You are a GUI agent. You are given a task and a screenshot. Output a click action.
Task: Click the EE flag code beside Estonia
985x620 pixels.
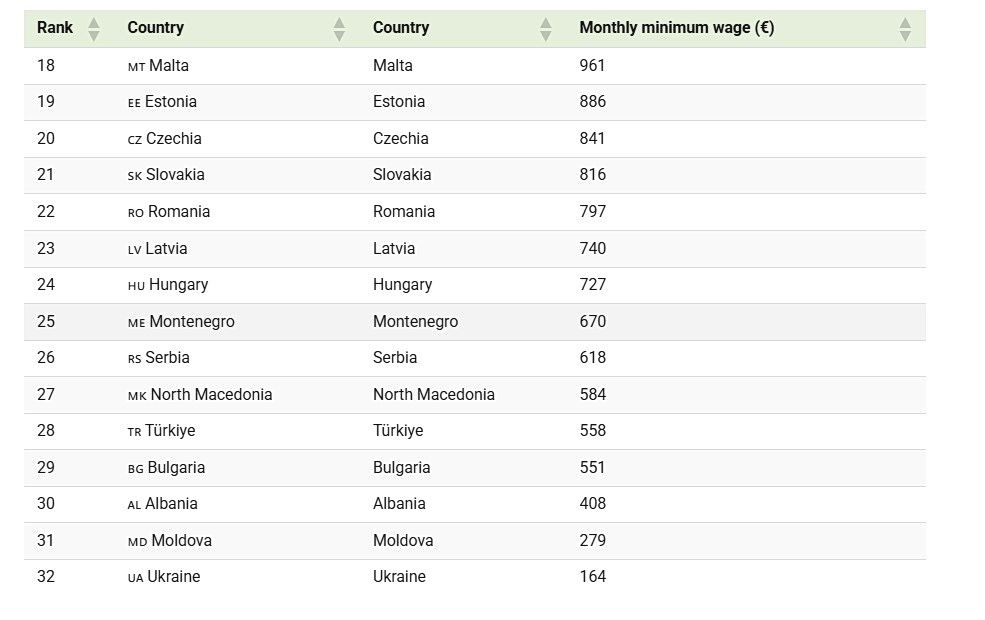coord(134,103)
